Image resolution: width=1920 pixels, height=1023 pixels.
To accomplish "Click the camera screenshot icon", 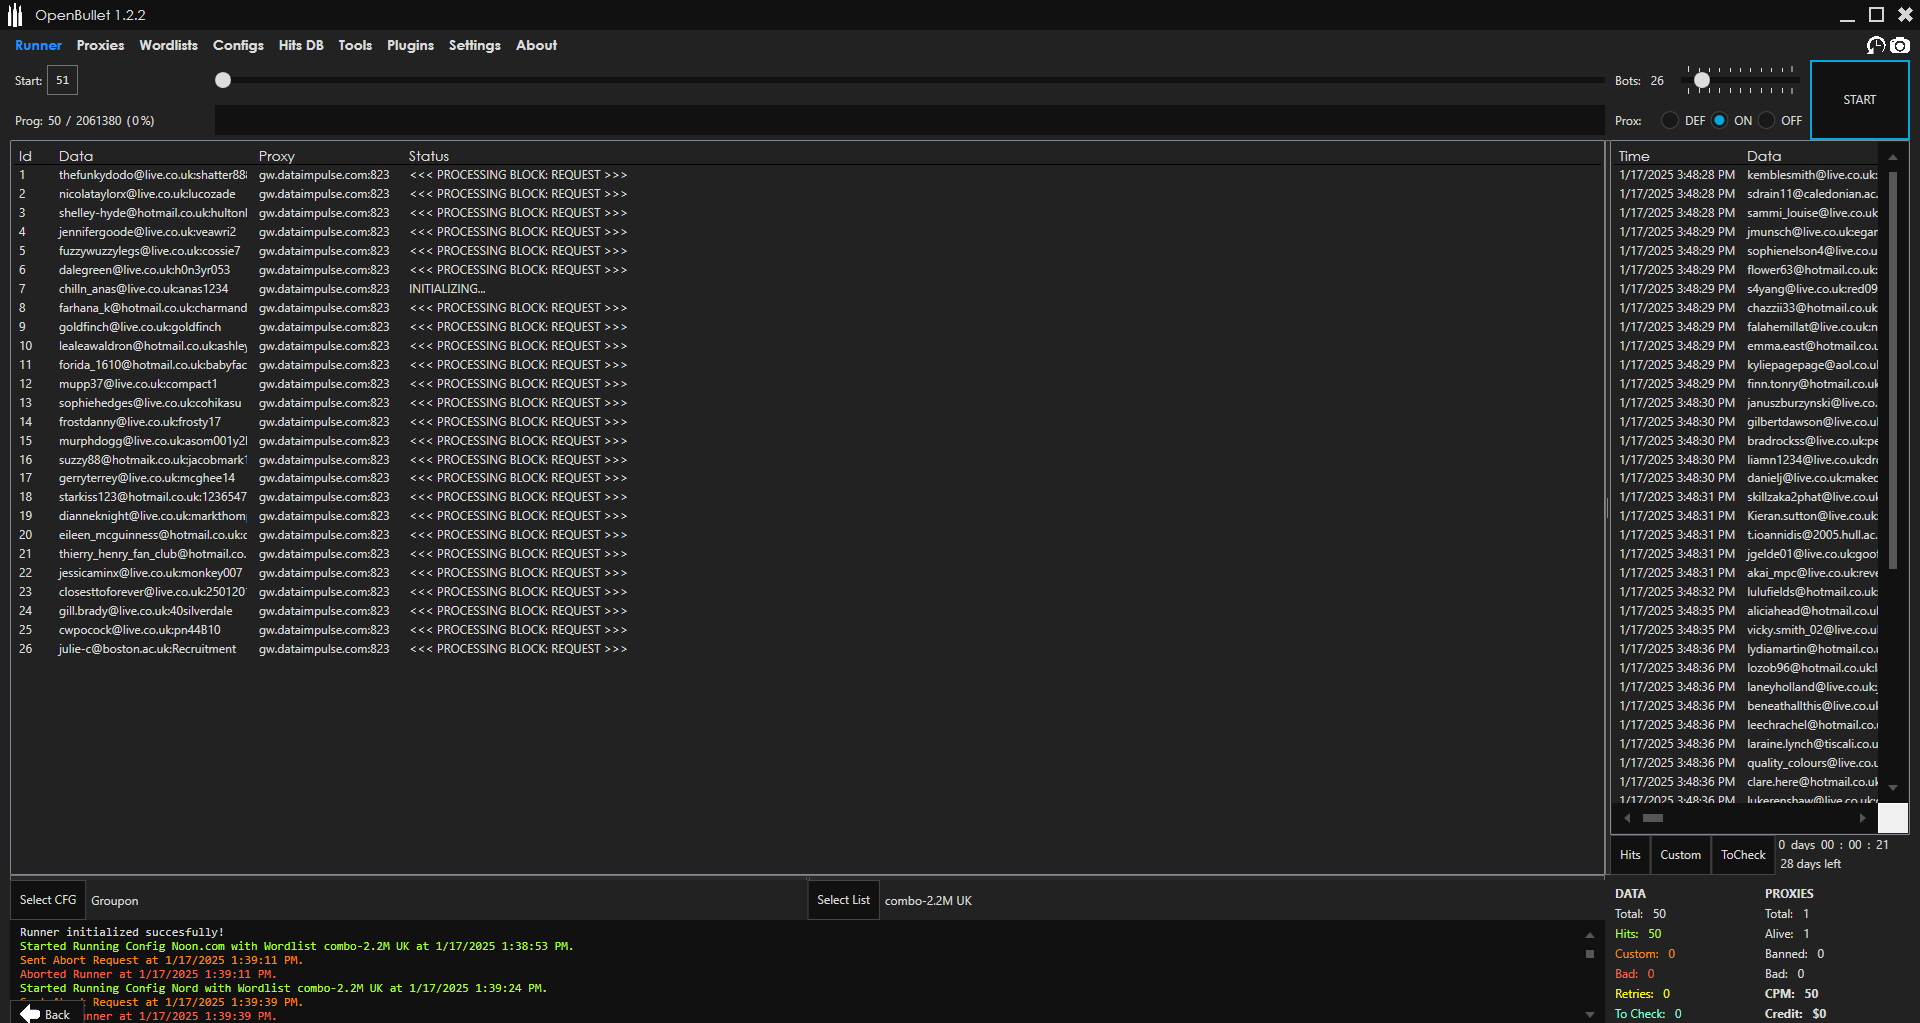I will [1900, 45].
